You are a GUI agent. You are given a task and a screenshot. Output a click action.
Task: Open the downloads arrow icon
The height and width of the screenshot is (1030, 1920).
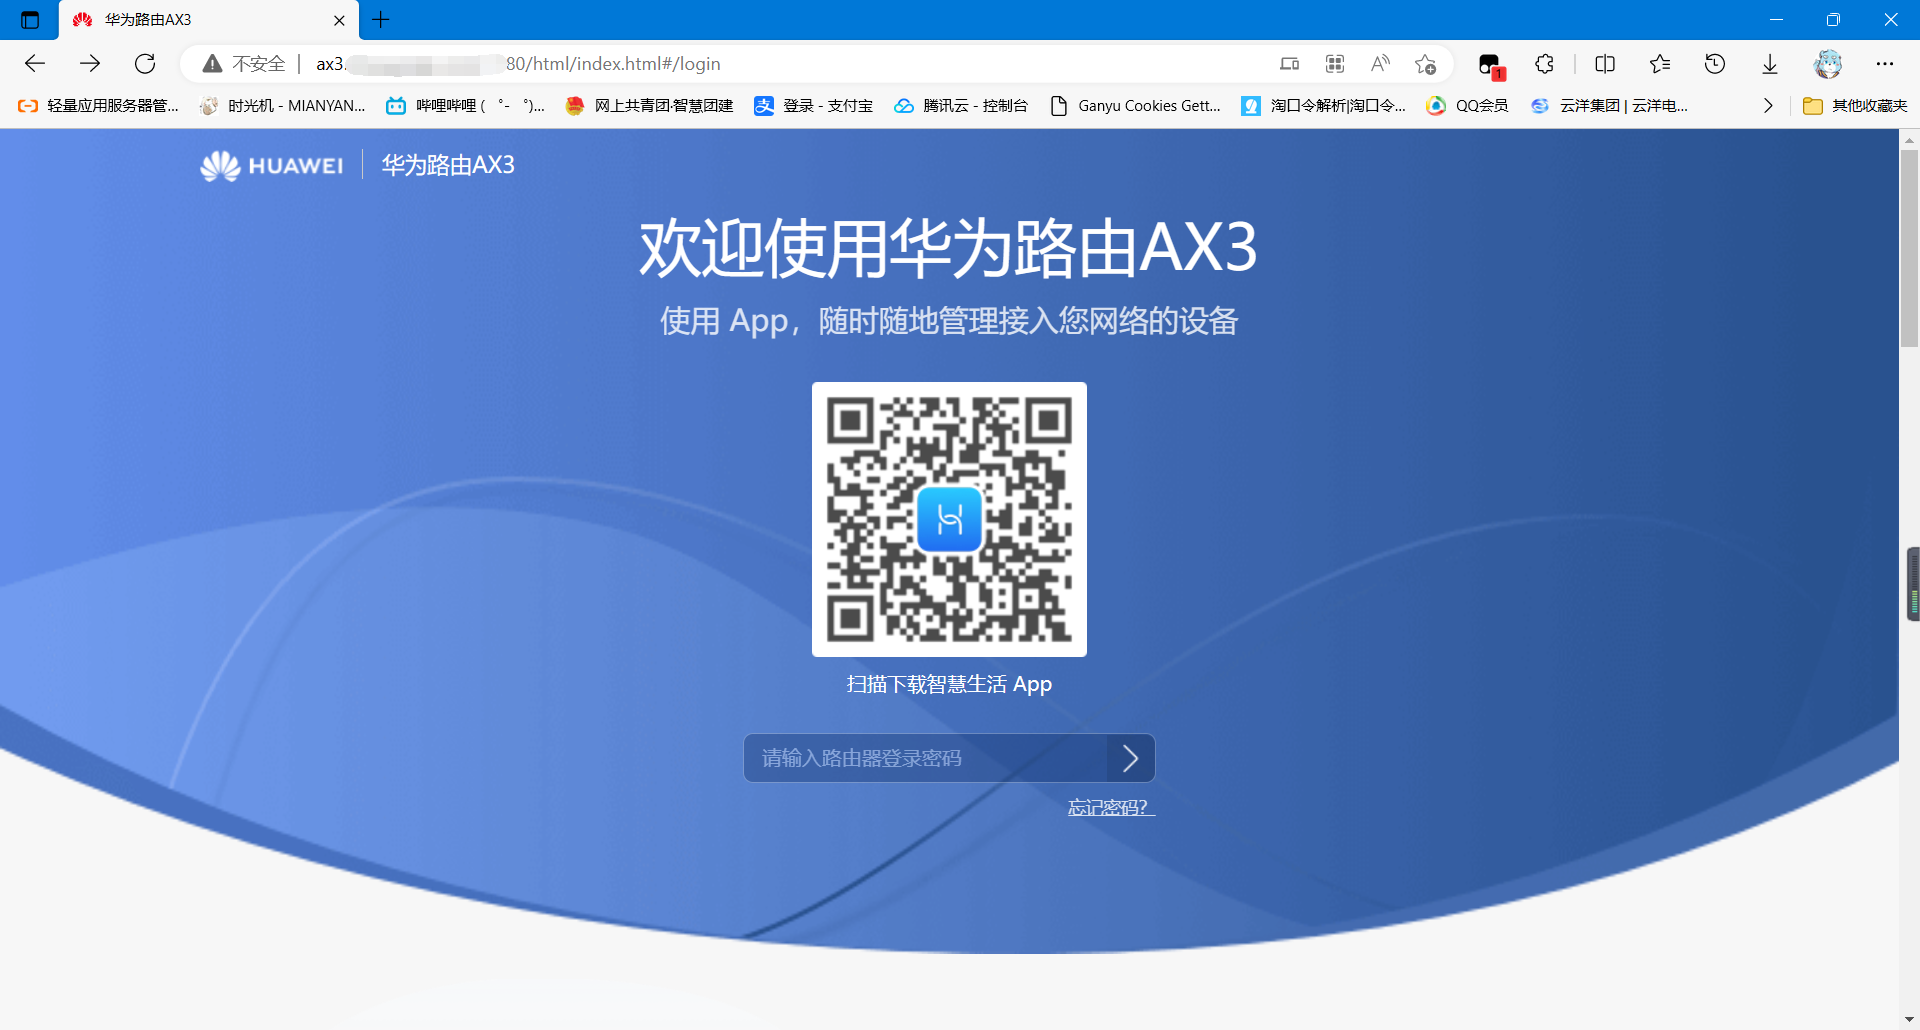(1770, 64)
